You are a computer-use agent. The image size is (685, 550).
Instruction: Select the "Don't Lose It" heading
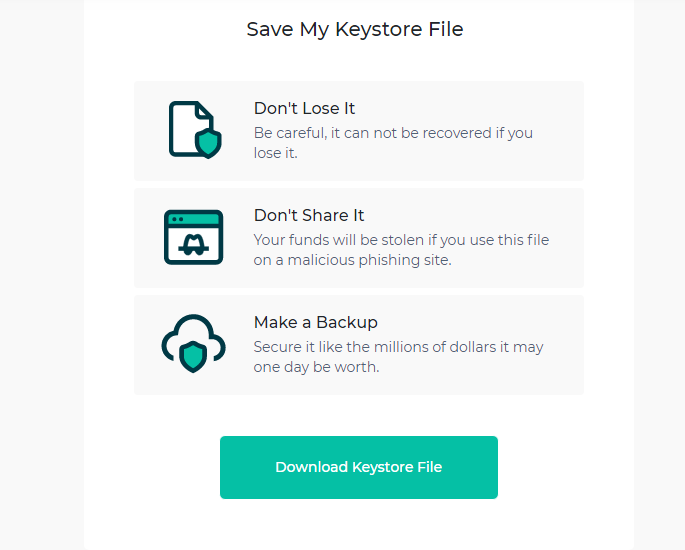[304, 108]
